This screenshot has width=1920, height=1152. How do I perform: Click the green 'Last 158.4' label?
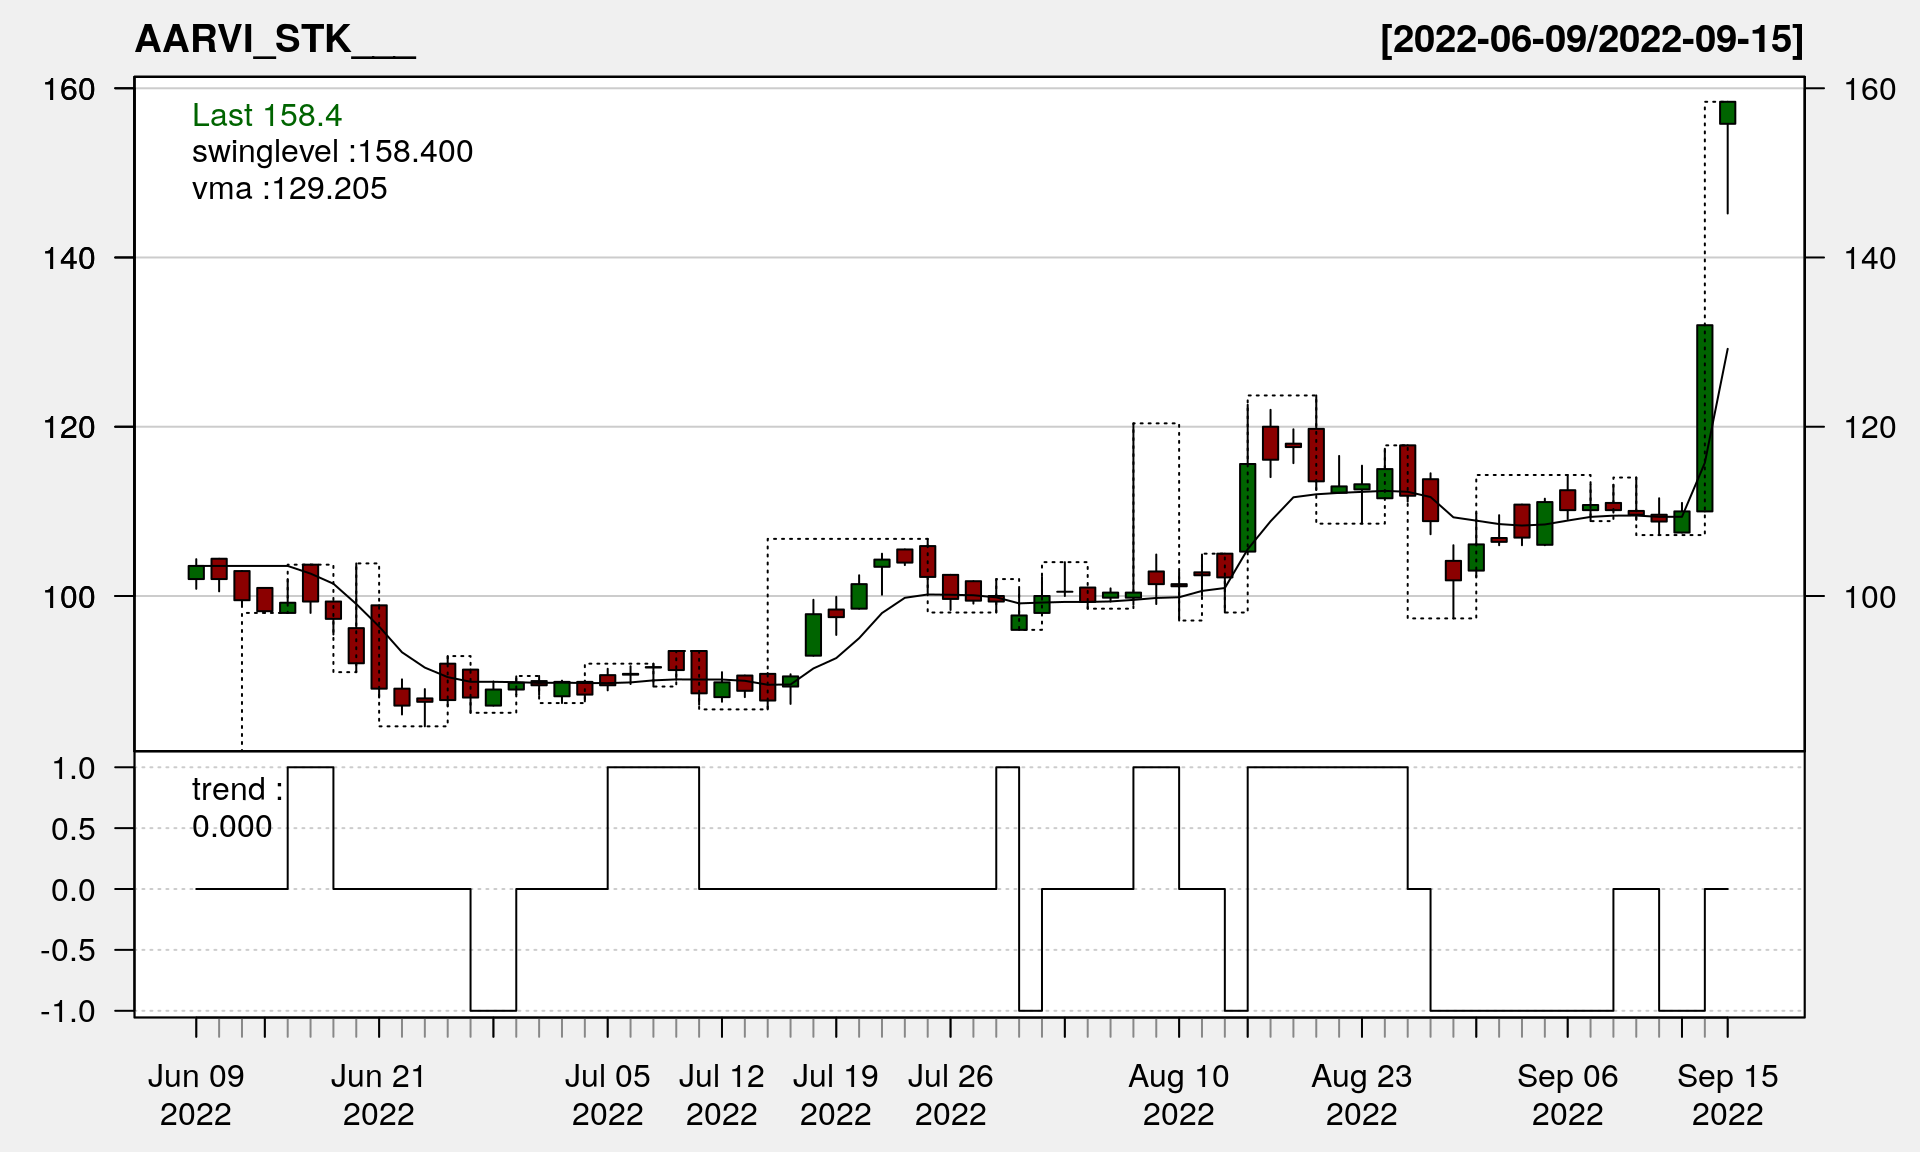[267, 115]
